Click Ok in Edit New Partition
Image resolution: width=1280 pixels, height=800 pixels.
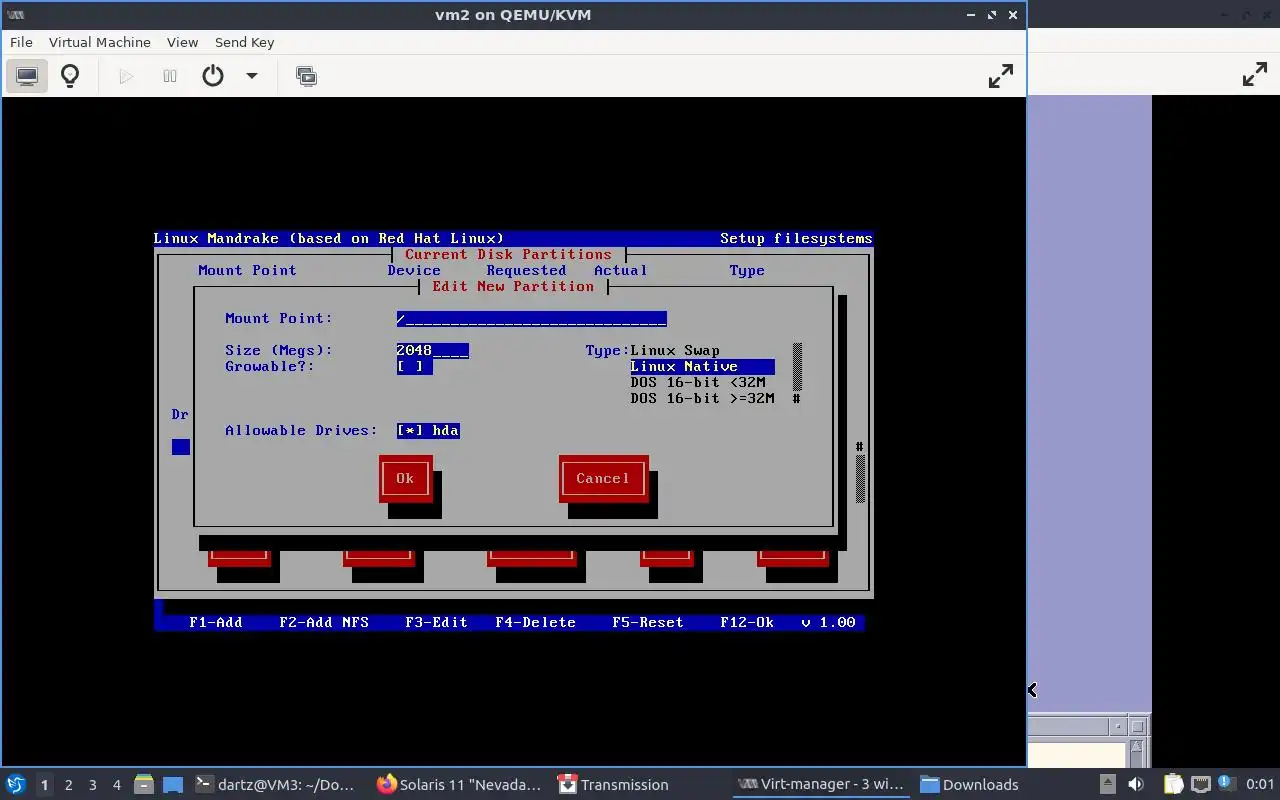(x=405, y=478)
